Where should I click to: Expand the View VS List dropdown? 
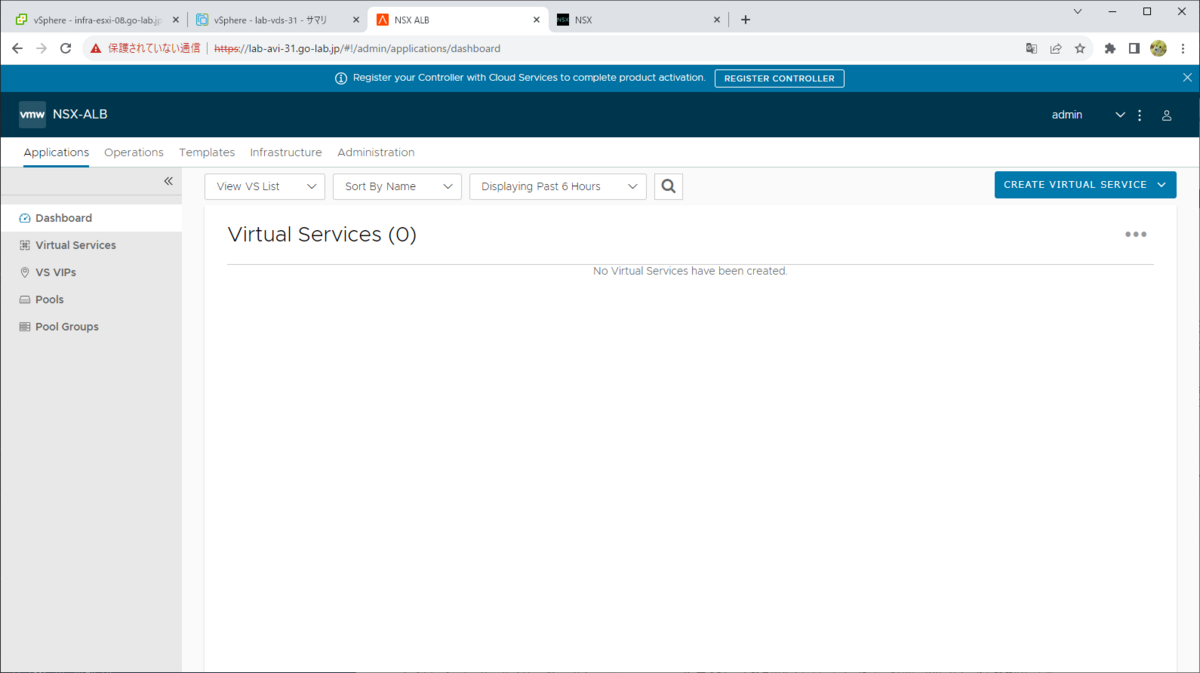[265, 186]
